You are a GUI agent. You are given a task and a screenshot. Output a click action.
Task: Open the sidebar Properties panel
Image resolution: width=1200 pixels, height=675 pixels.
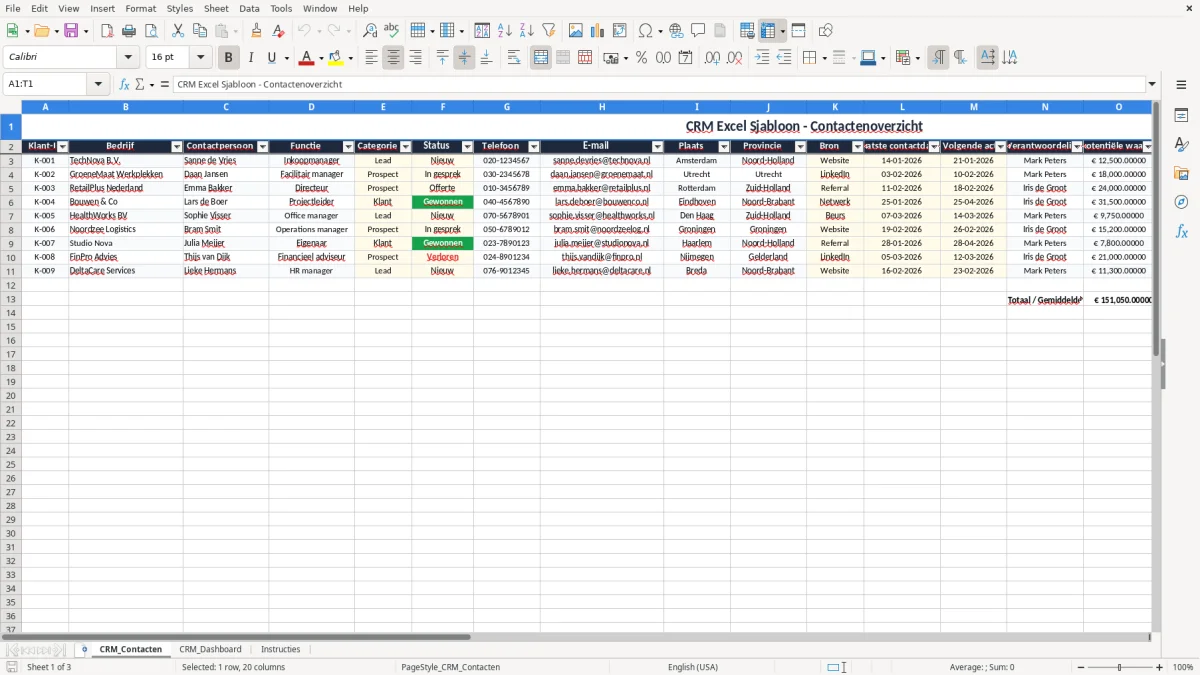click(x=1182, y=116)
